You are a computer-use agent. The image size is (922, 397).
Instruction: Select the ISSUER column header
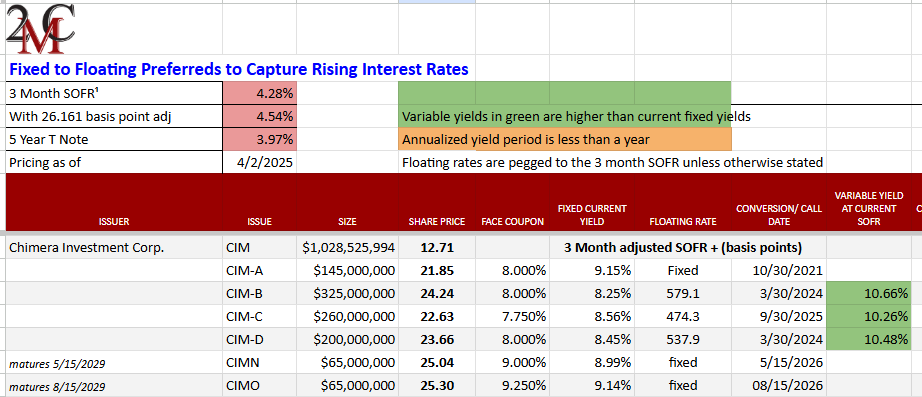[x=114, y=222]
